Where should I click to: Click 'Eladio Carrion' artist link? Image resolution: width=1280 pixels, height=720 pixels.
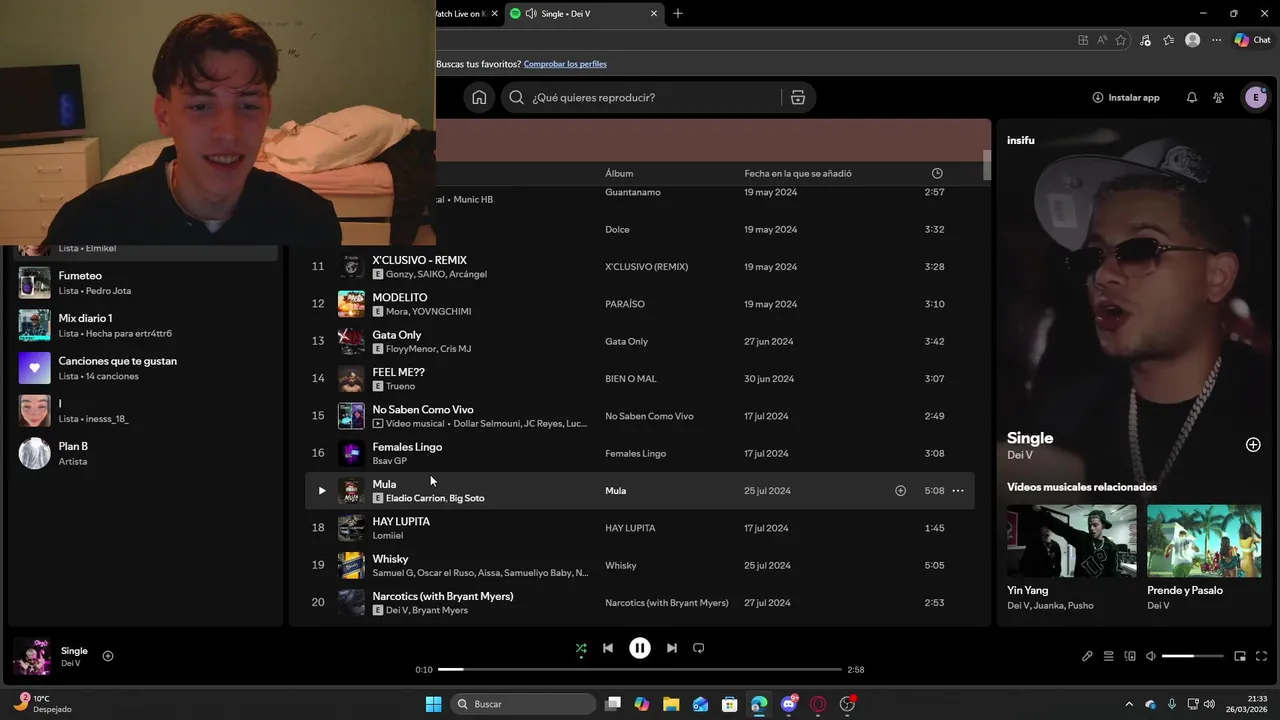tap(415, 498)
